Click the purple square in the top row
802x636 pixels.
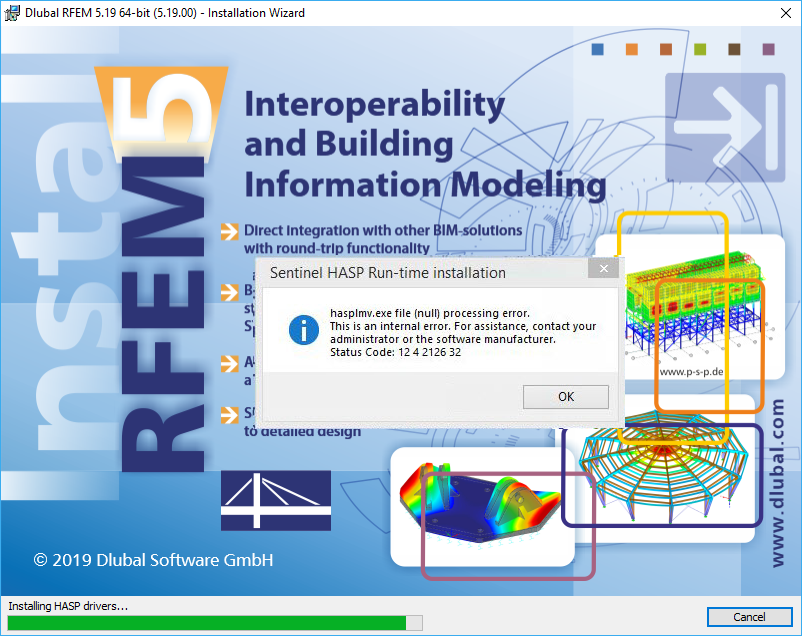768,49
